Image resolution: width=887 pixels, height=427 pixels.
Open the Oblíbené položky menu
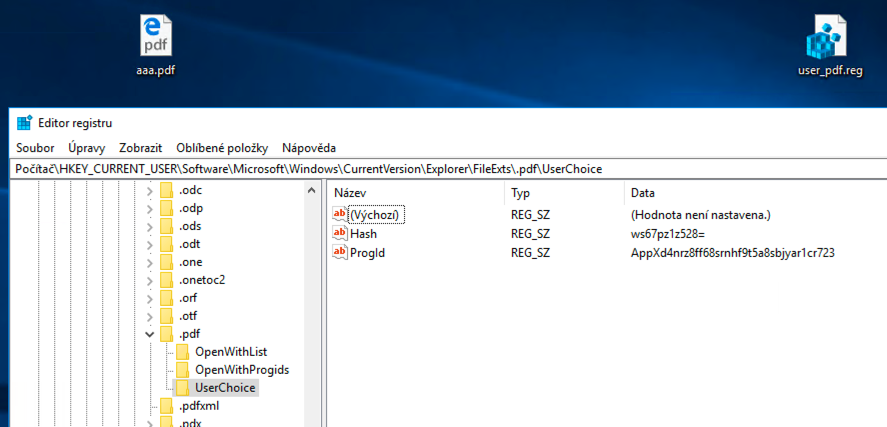coord(222,148)
